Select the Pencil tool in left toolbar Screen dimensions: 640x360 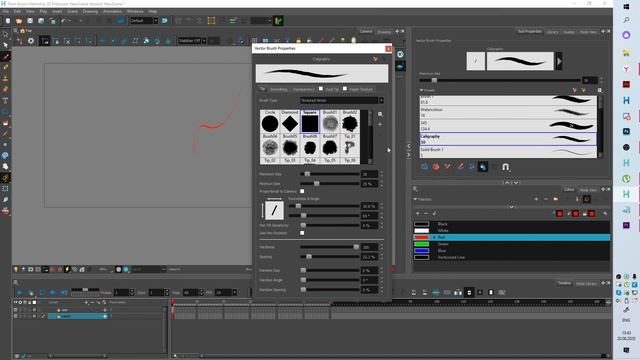[x=5, y=67]
